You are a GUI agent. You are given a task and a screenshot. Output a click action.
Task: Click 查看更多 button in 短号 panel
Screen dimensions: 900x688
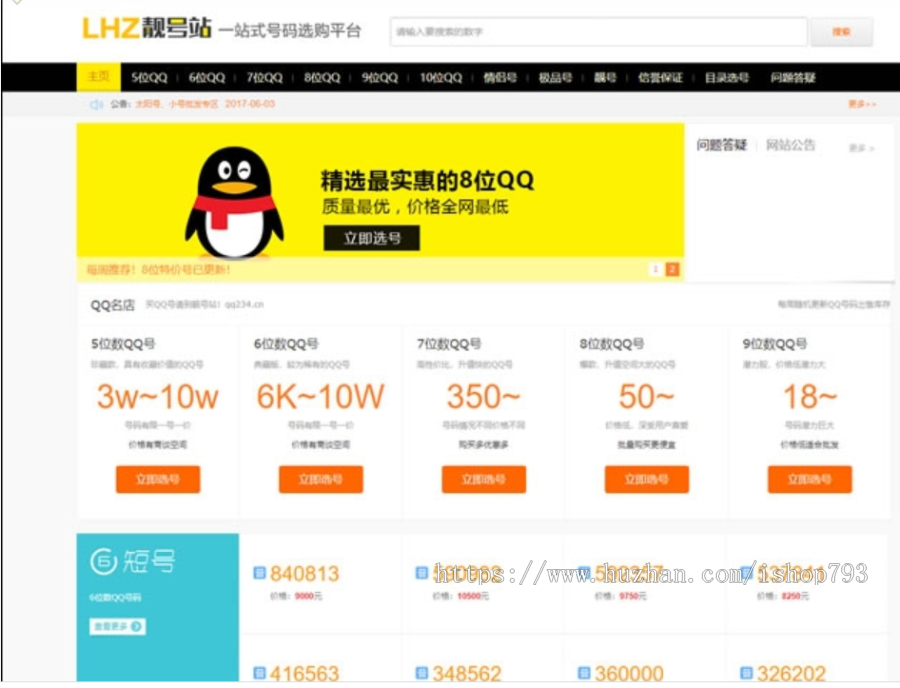tap(118, 626)
